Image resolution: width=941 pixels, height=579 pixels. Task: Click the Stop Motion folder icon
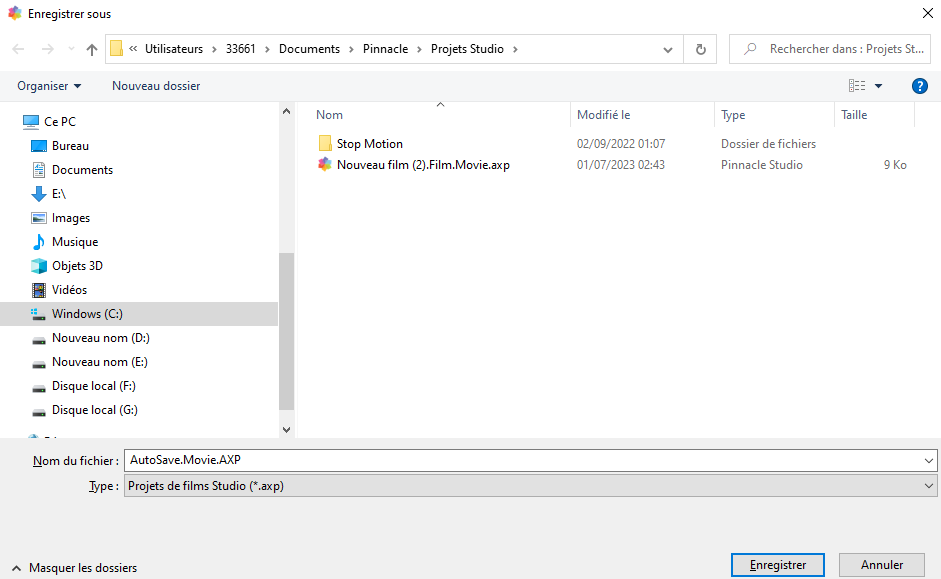(325, 143)
